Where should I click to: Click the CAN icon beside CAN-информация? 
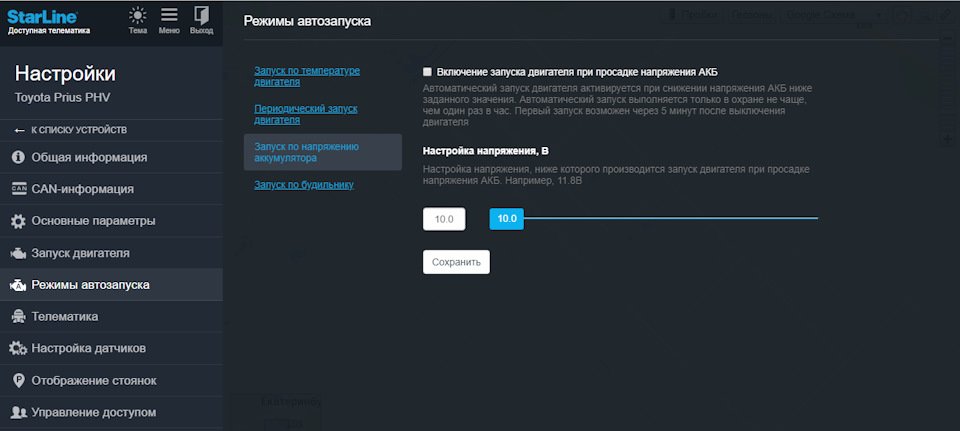19,189
